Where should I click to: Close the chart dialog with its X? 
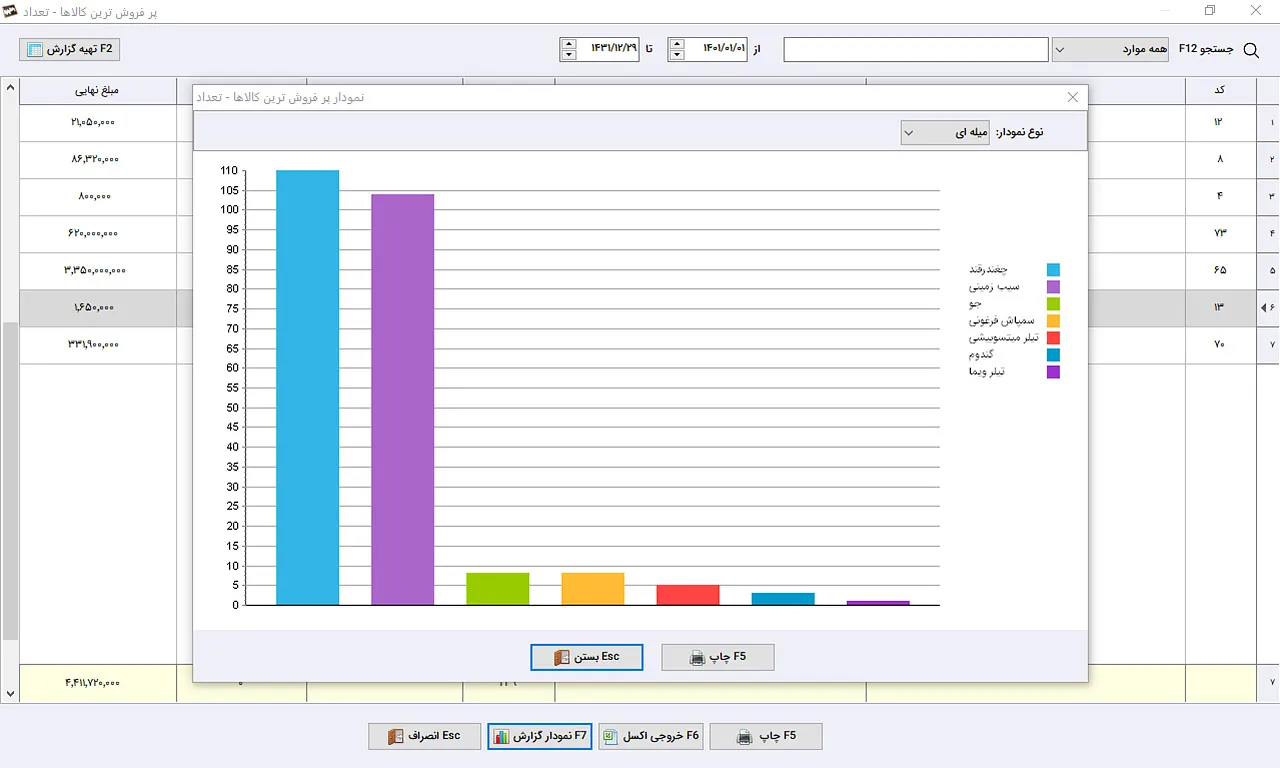tap(1073, 97)
